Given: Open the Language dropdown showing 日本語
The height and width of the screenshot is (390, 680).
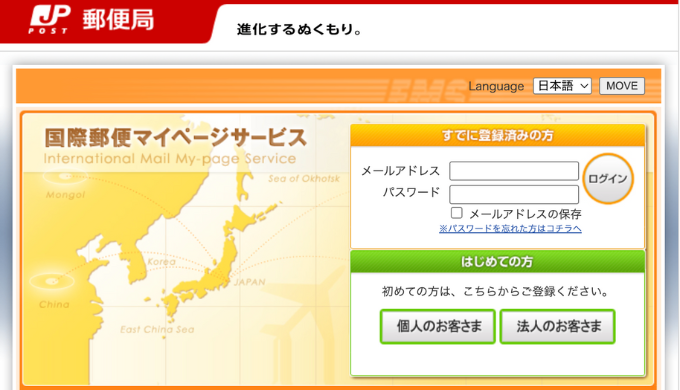Looking at the screenshot, I should pyautogui.click(x=562, y=86).
